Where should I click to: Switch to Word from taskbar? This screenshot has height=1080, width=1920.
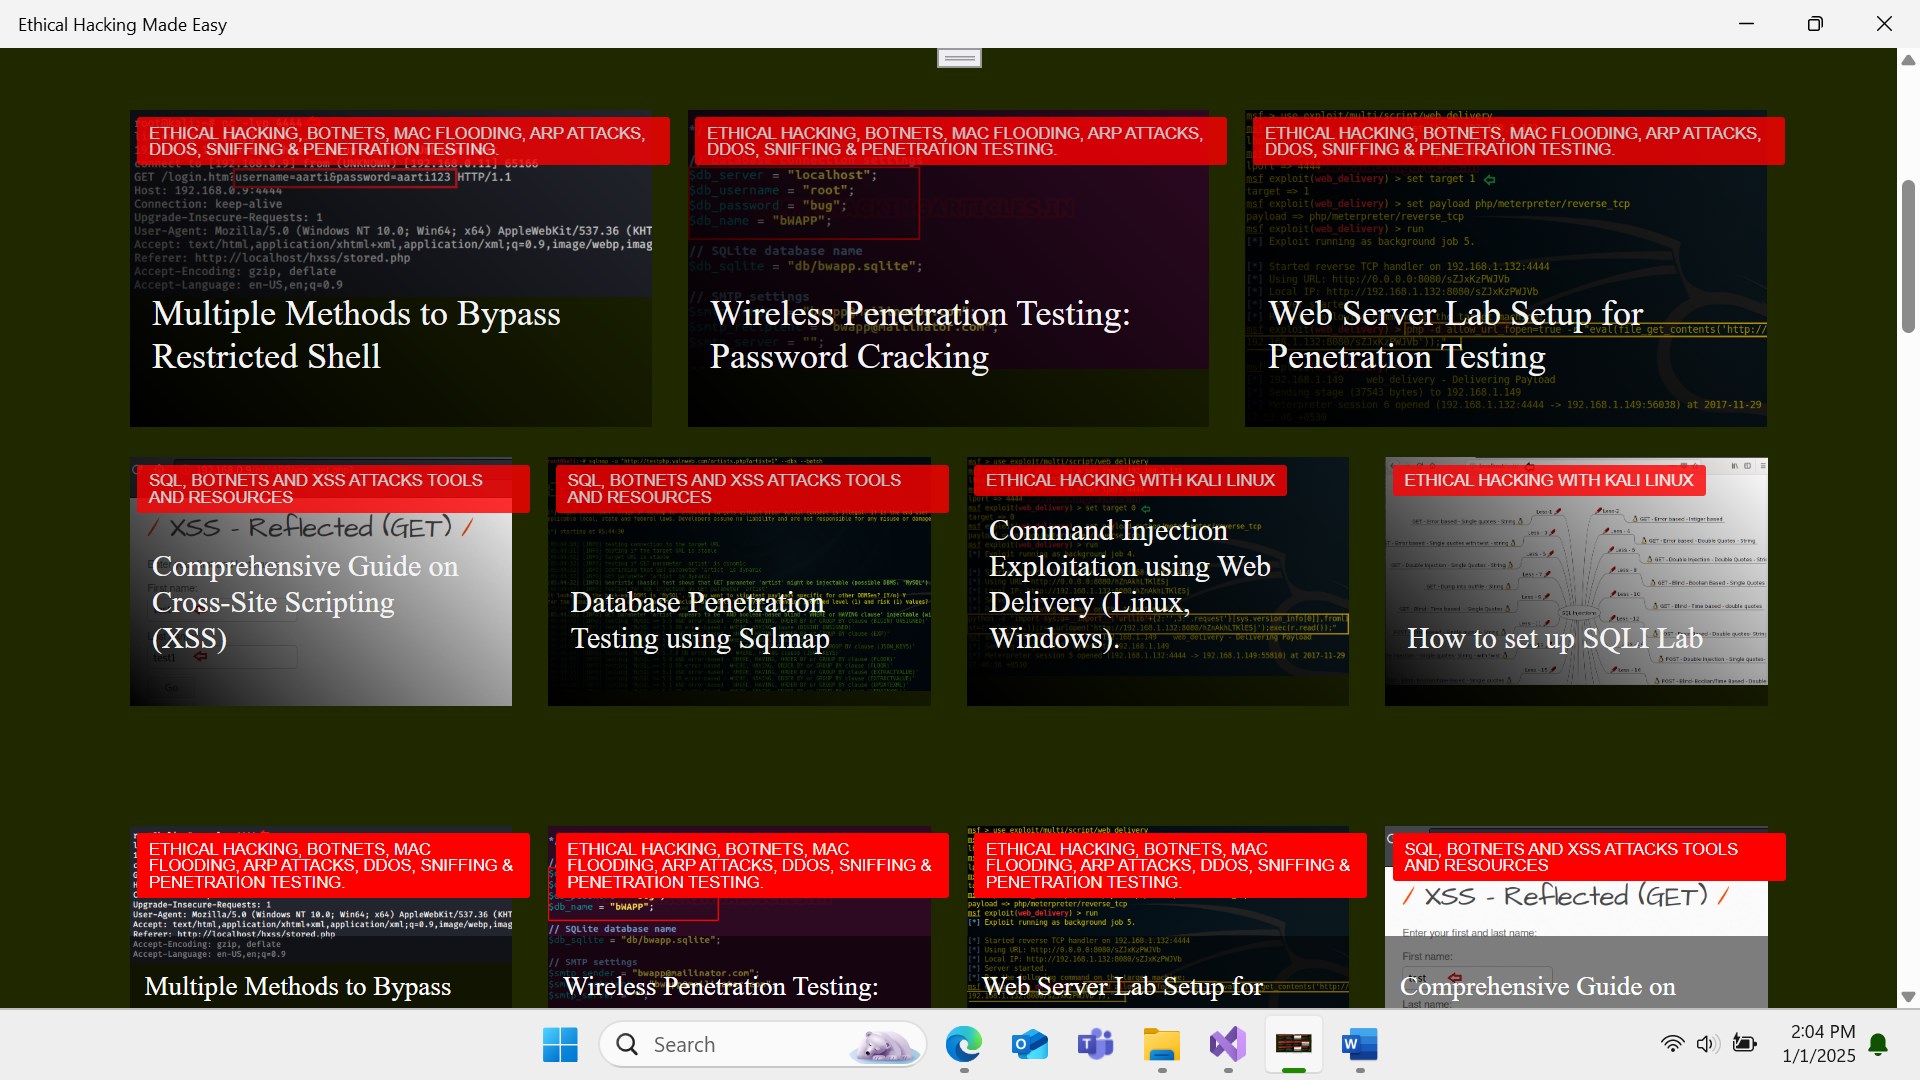[1359, 1045]
